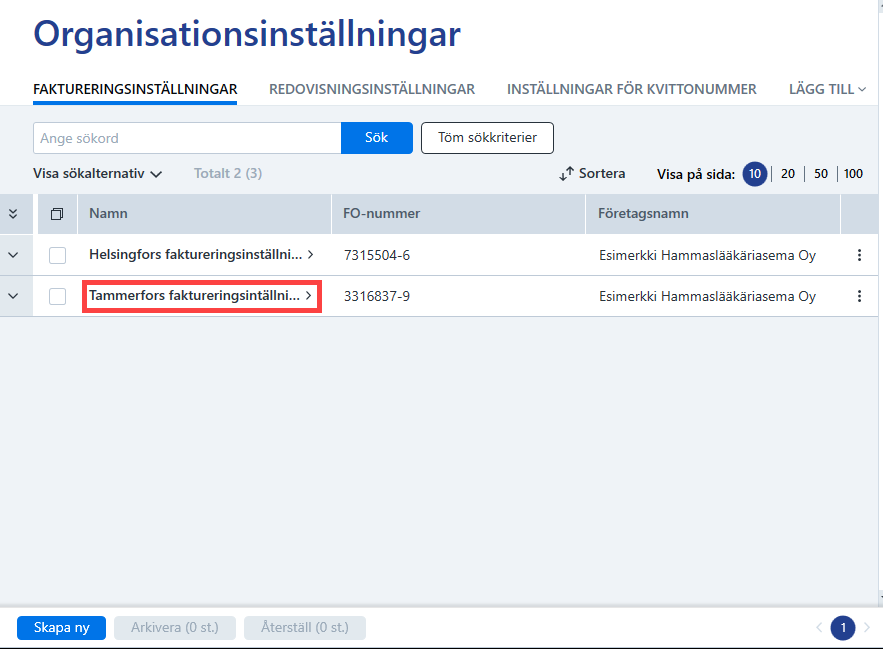Viewport: 883px width, 652px height.
Task: Expand Visa sökalternativ options
Action: (97, 173)
